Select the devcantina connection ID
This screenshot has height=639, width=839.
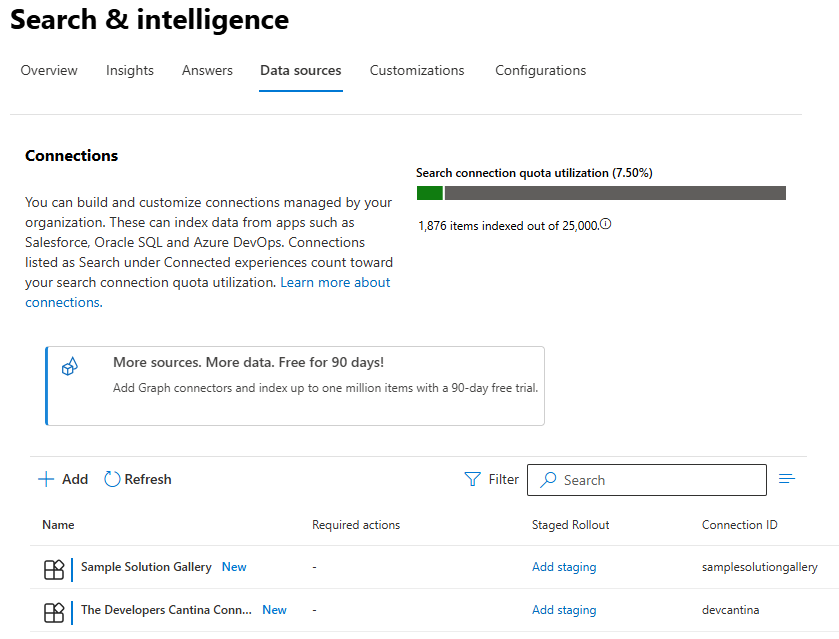pos(730,610)
